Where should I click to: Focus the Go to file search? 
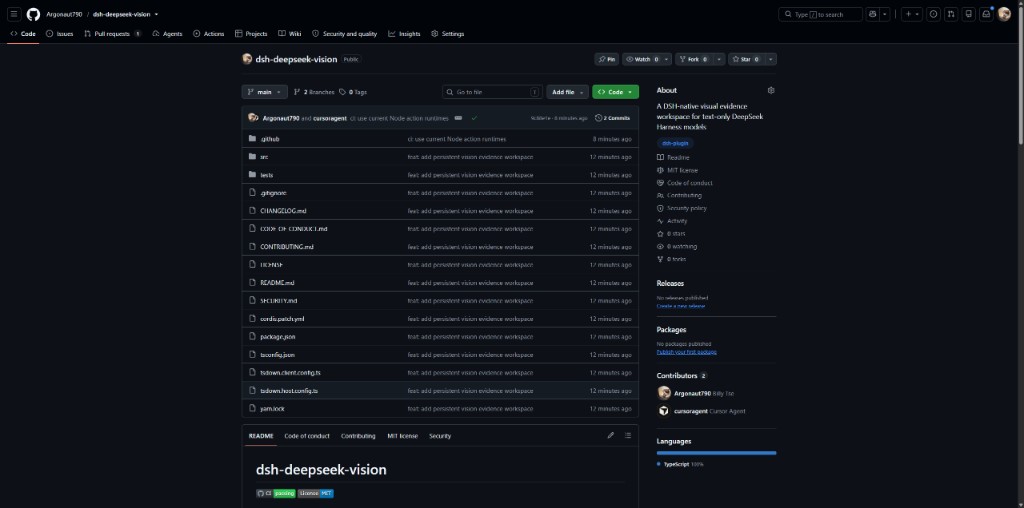click(x=492, y=92)
